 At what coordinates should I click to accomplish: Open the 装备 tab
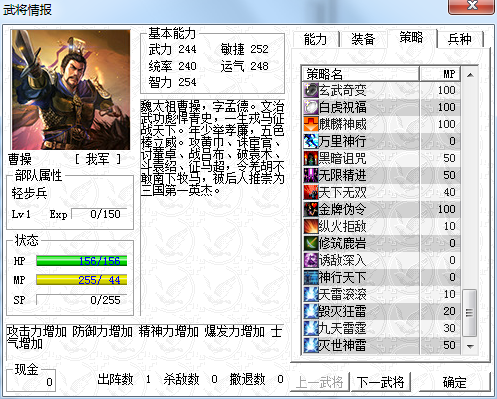point(363,39)
